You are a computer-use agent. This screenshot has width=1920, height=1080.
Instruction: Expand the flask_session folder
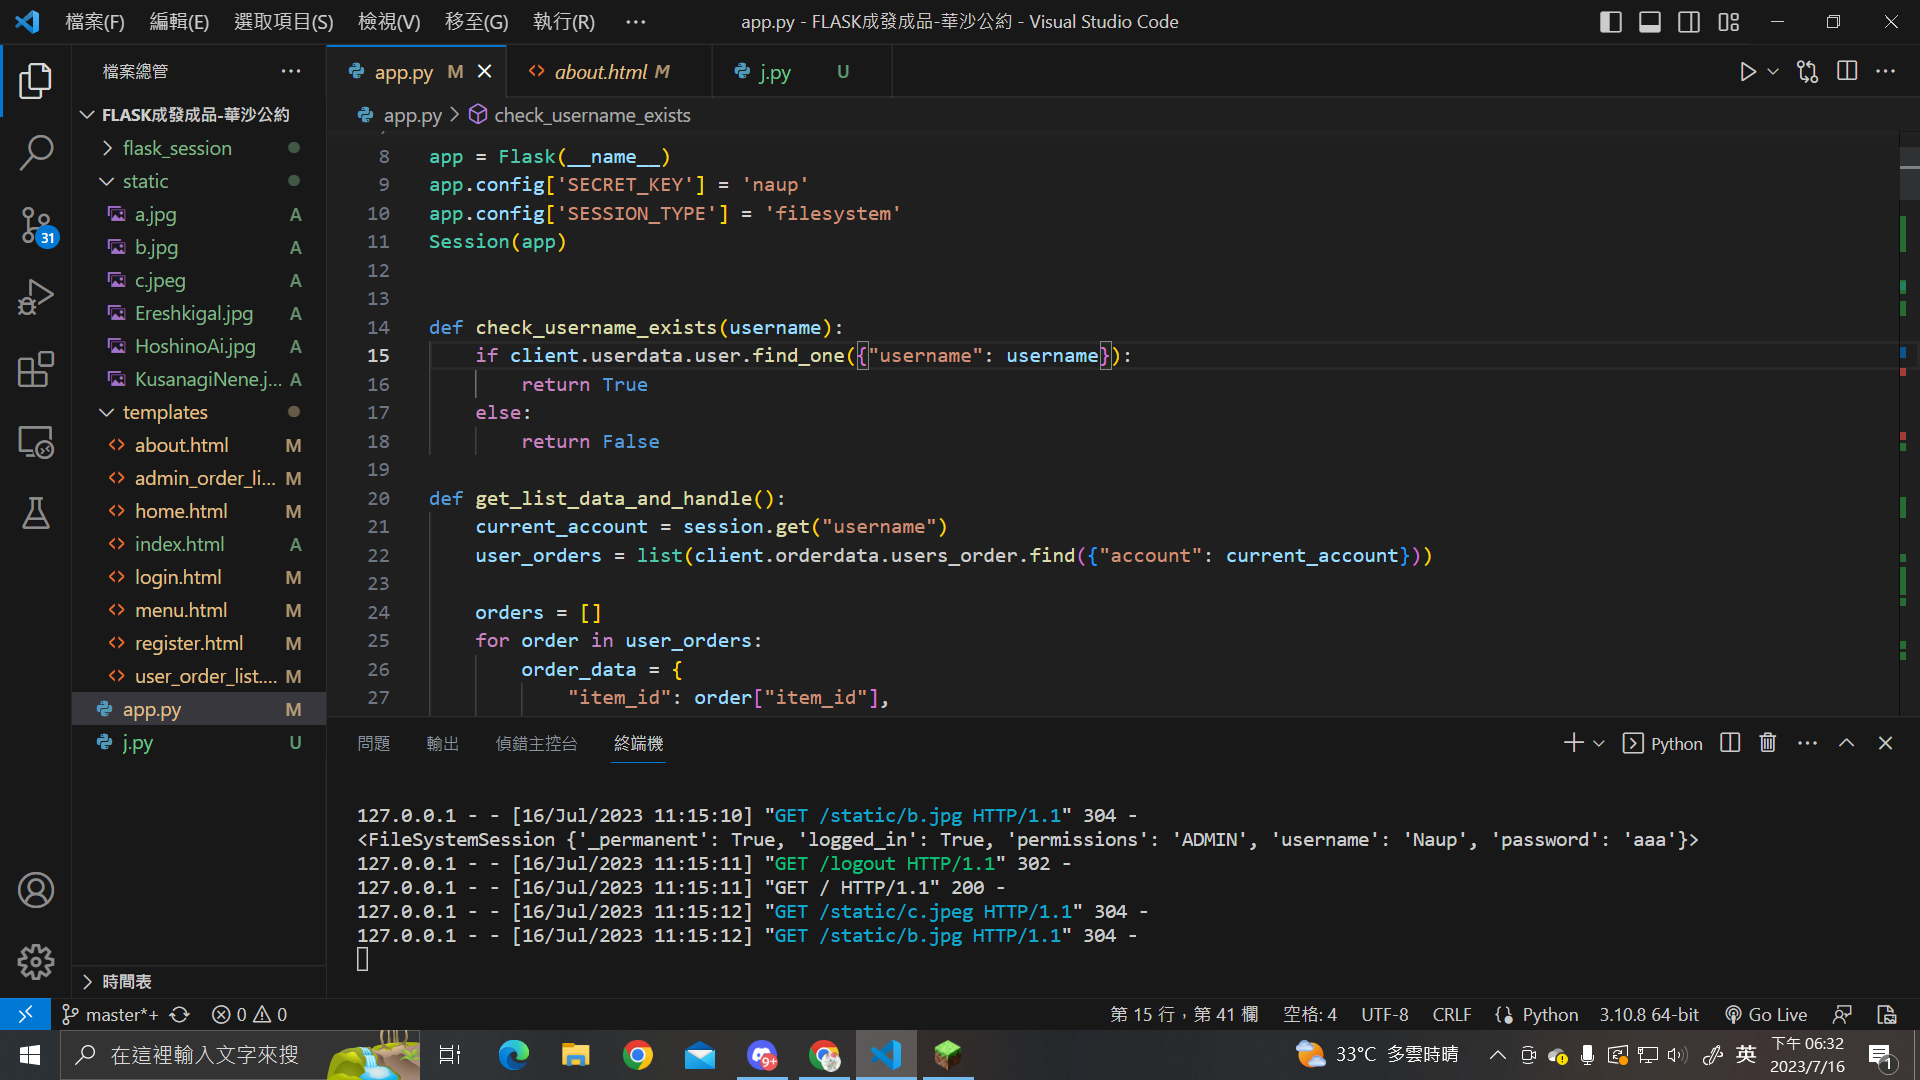pos(177,148)
